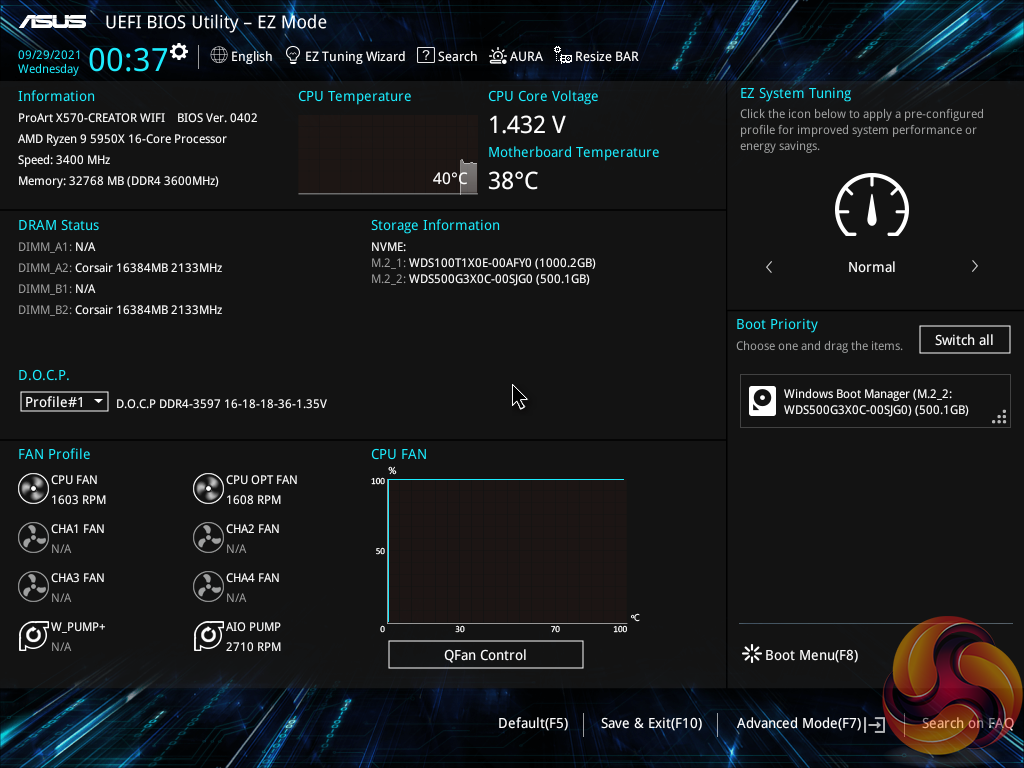Click the 2710 RPM AIO pump speed
This screenshot has height=768, width=1024.
[x=253, y=647]
